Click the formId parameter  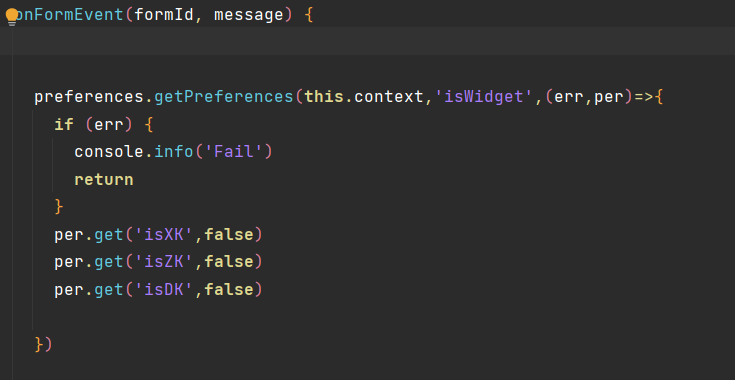coord(164,15)
